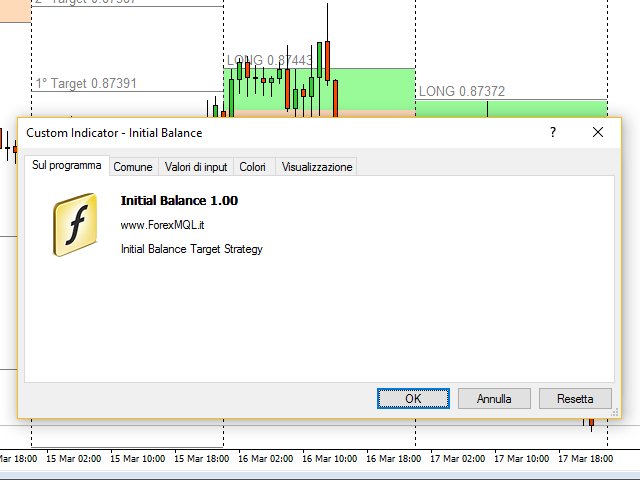Viewport: 640px width, 480px height.
Task: Switch to the Colori tab
Action: pos(252,167)
